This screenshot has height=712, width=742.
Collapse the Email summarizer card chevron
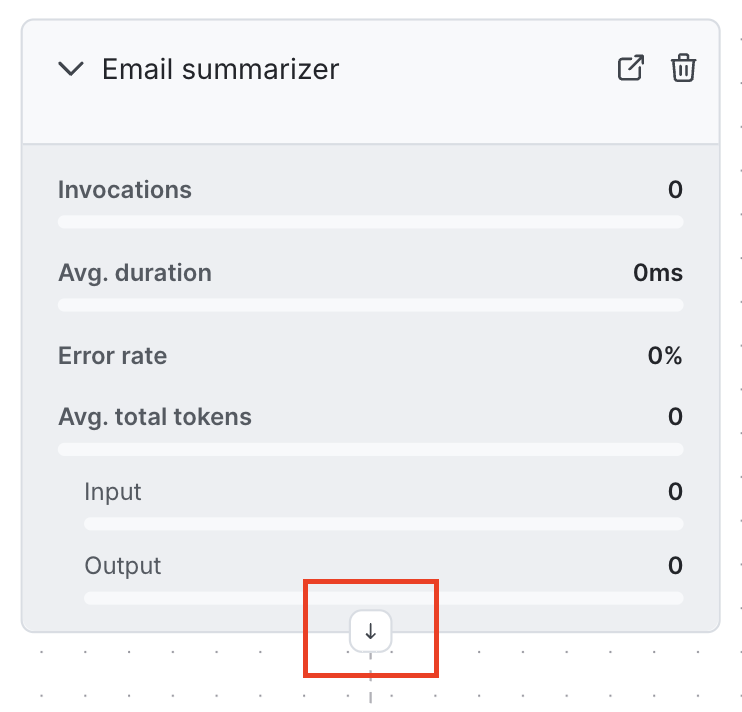71,69
